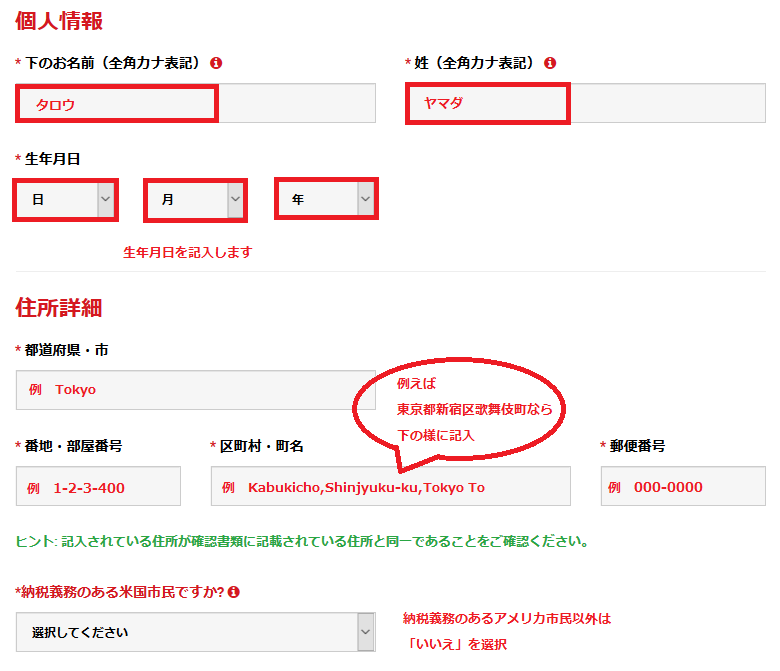Open the 月 birth month dropdown
The image size is (780, 671).
(195, 200)
